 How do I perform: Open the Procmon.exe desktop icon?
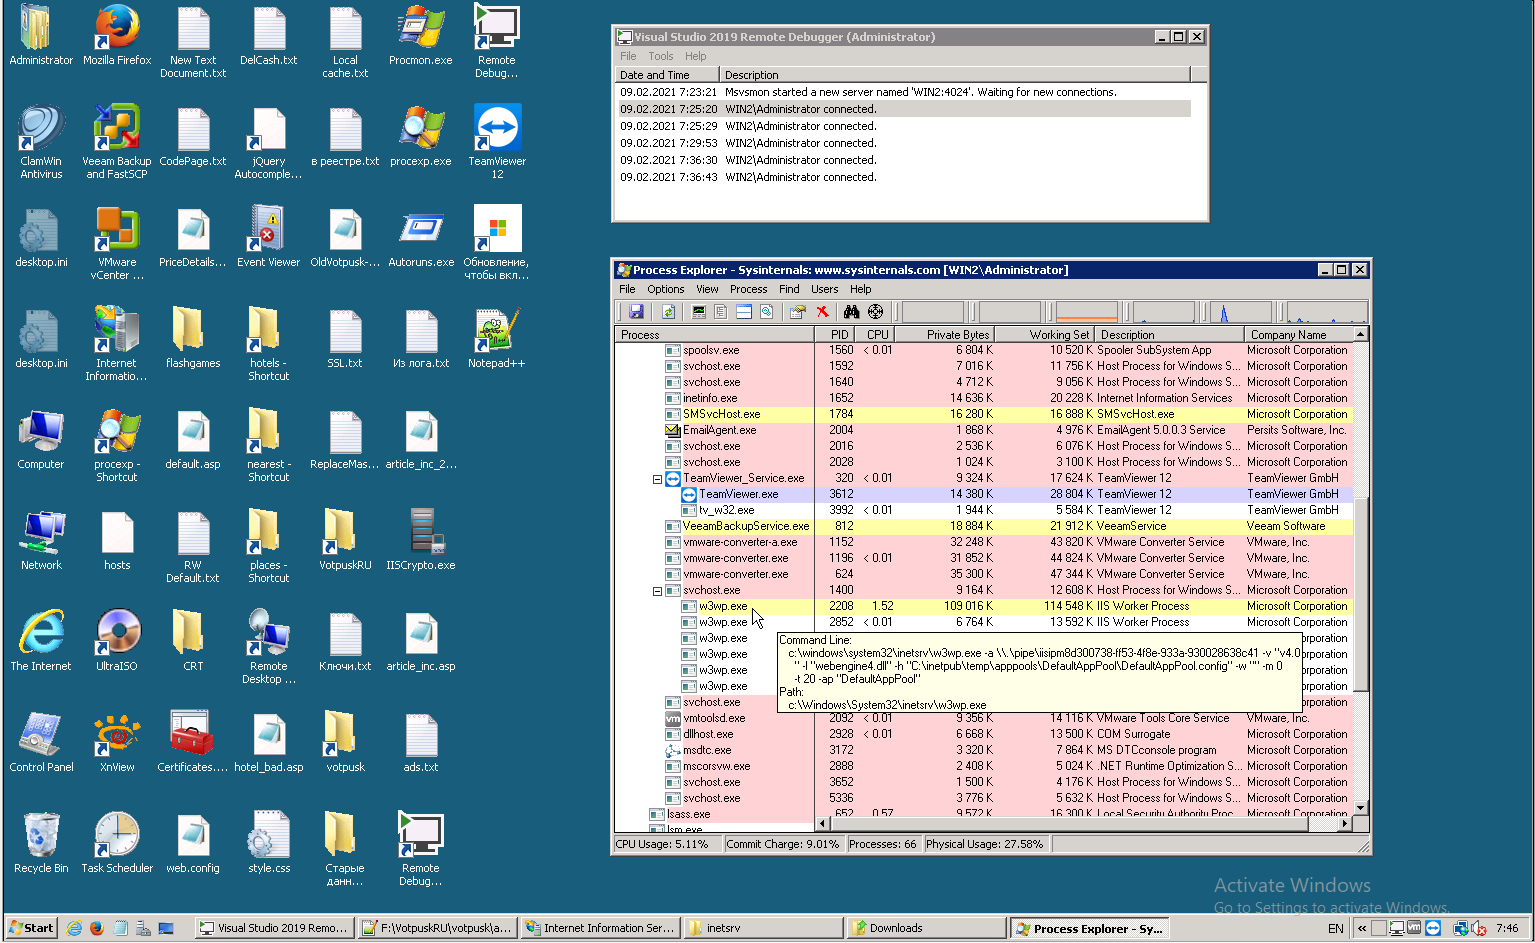pos(421,36)
